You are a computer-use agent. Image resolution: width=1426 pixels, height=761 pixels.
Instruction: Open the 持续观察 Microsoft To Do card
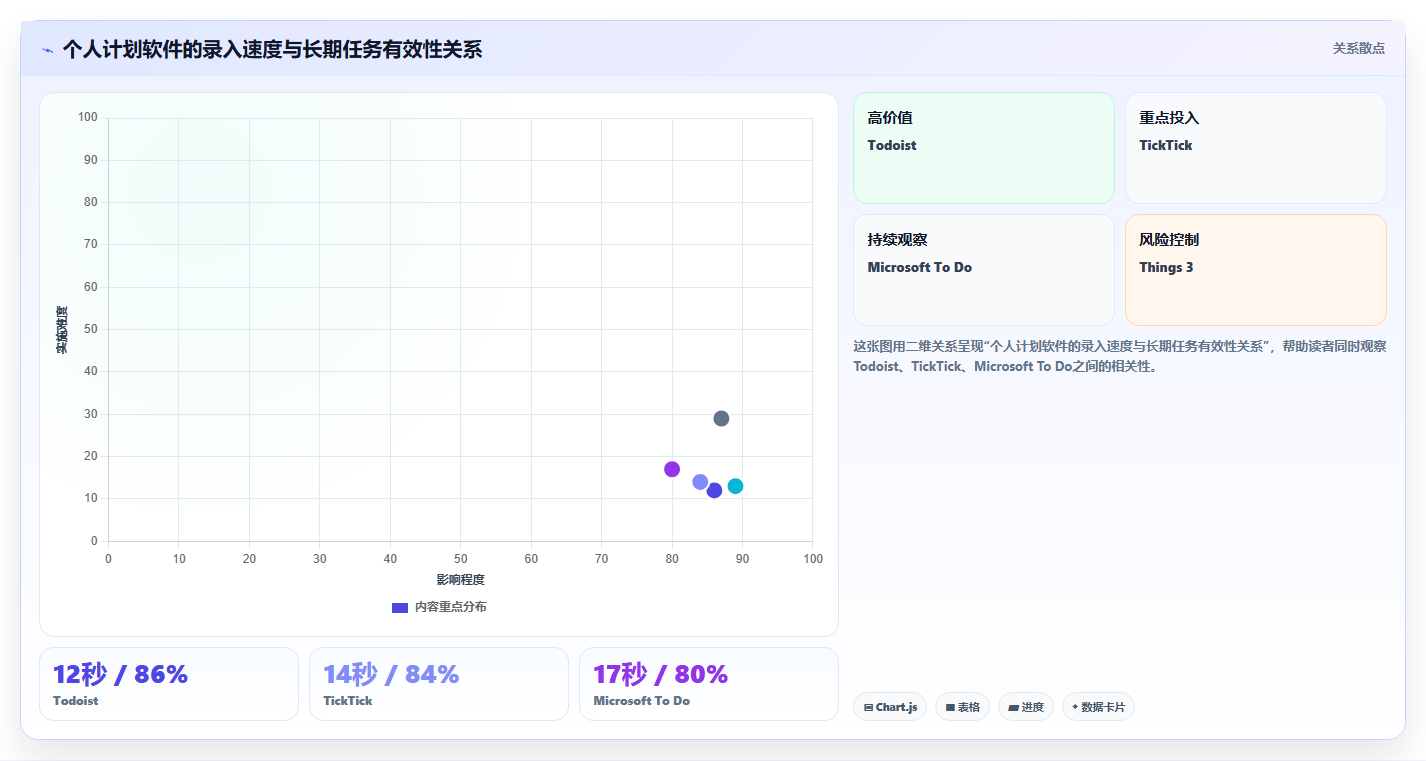[983, 270]
